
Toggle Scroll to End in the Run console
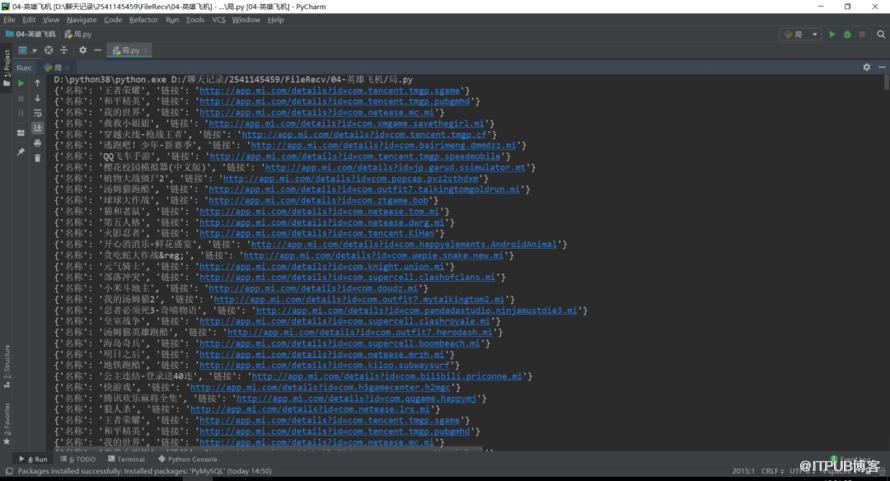pos(37,127)
